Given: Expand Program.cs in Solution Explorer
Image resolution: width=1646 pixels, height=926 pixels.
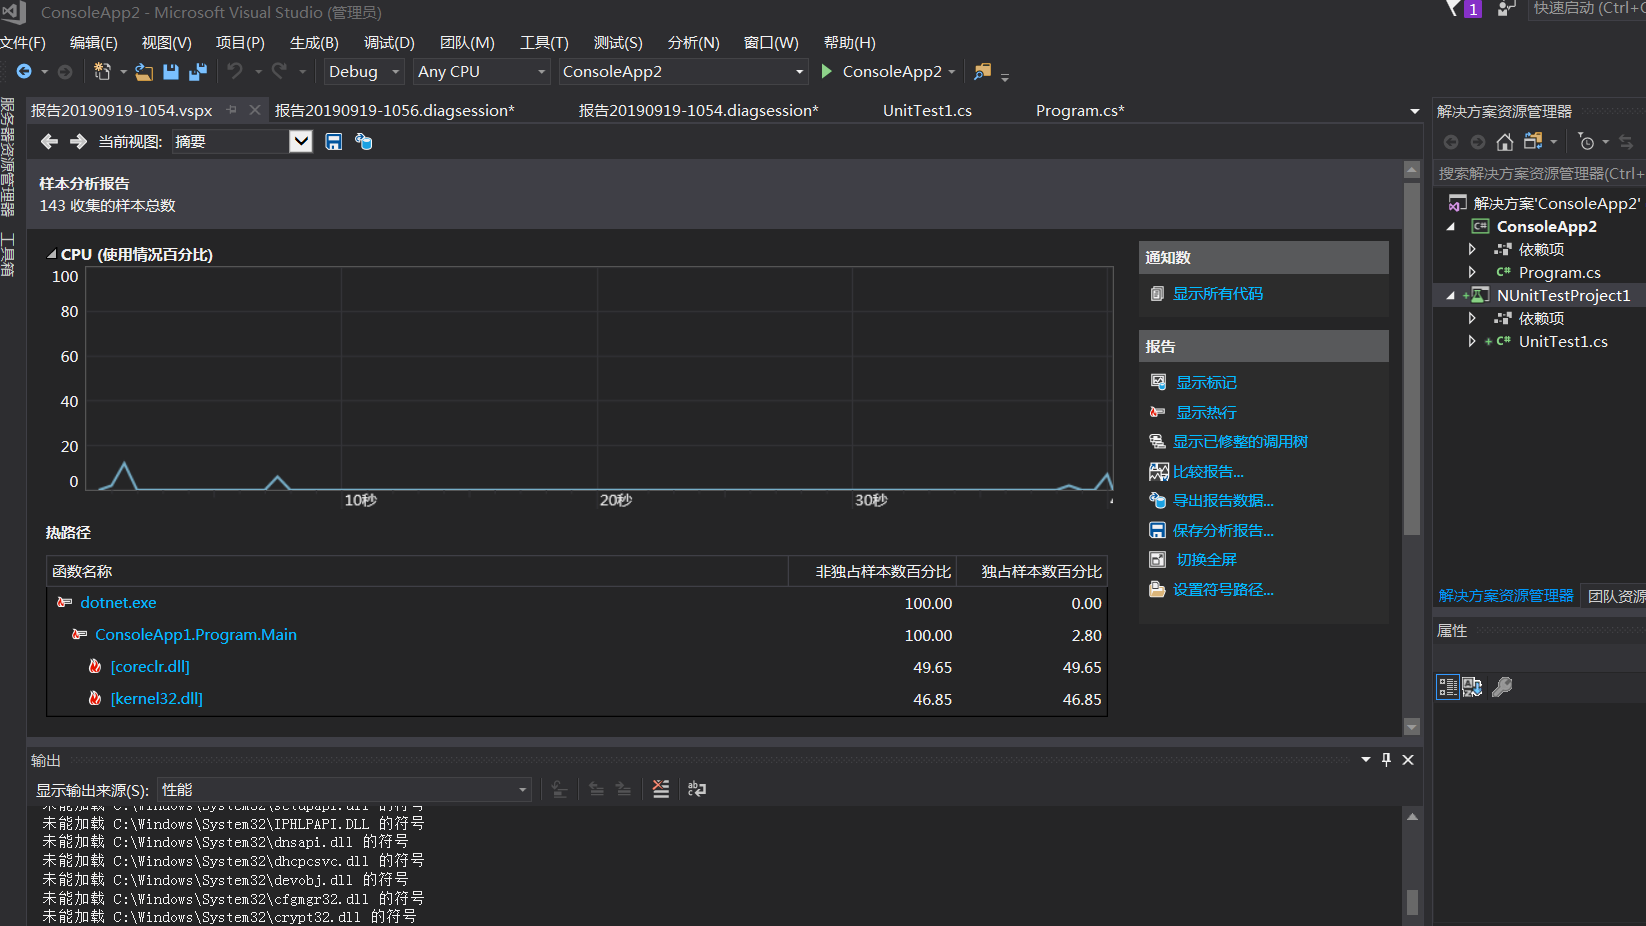Looking at the screenshot, I should click(x=1472, y=272).
